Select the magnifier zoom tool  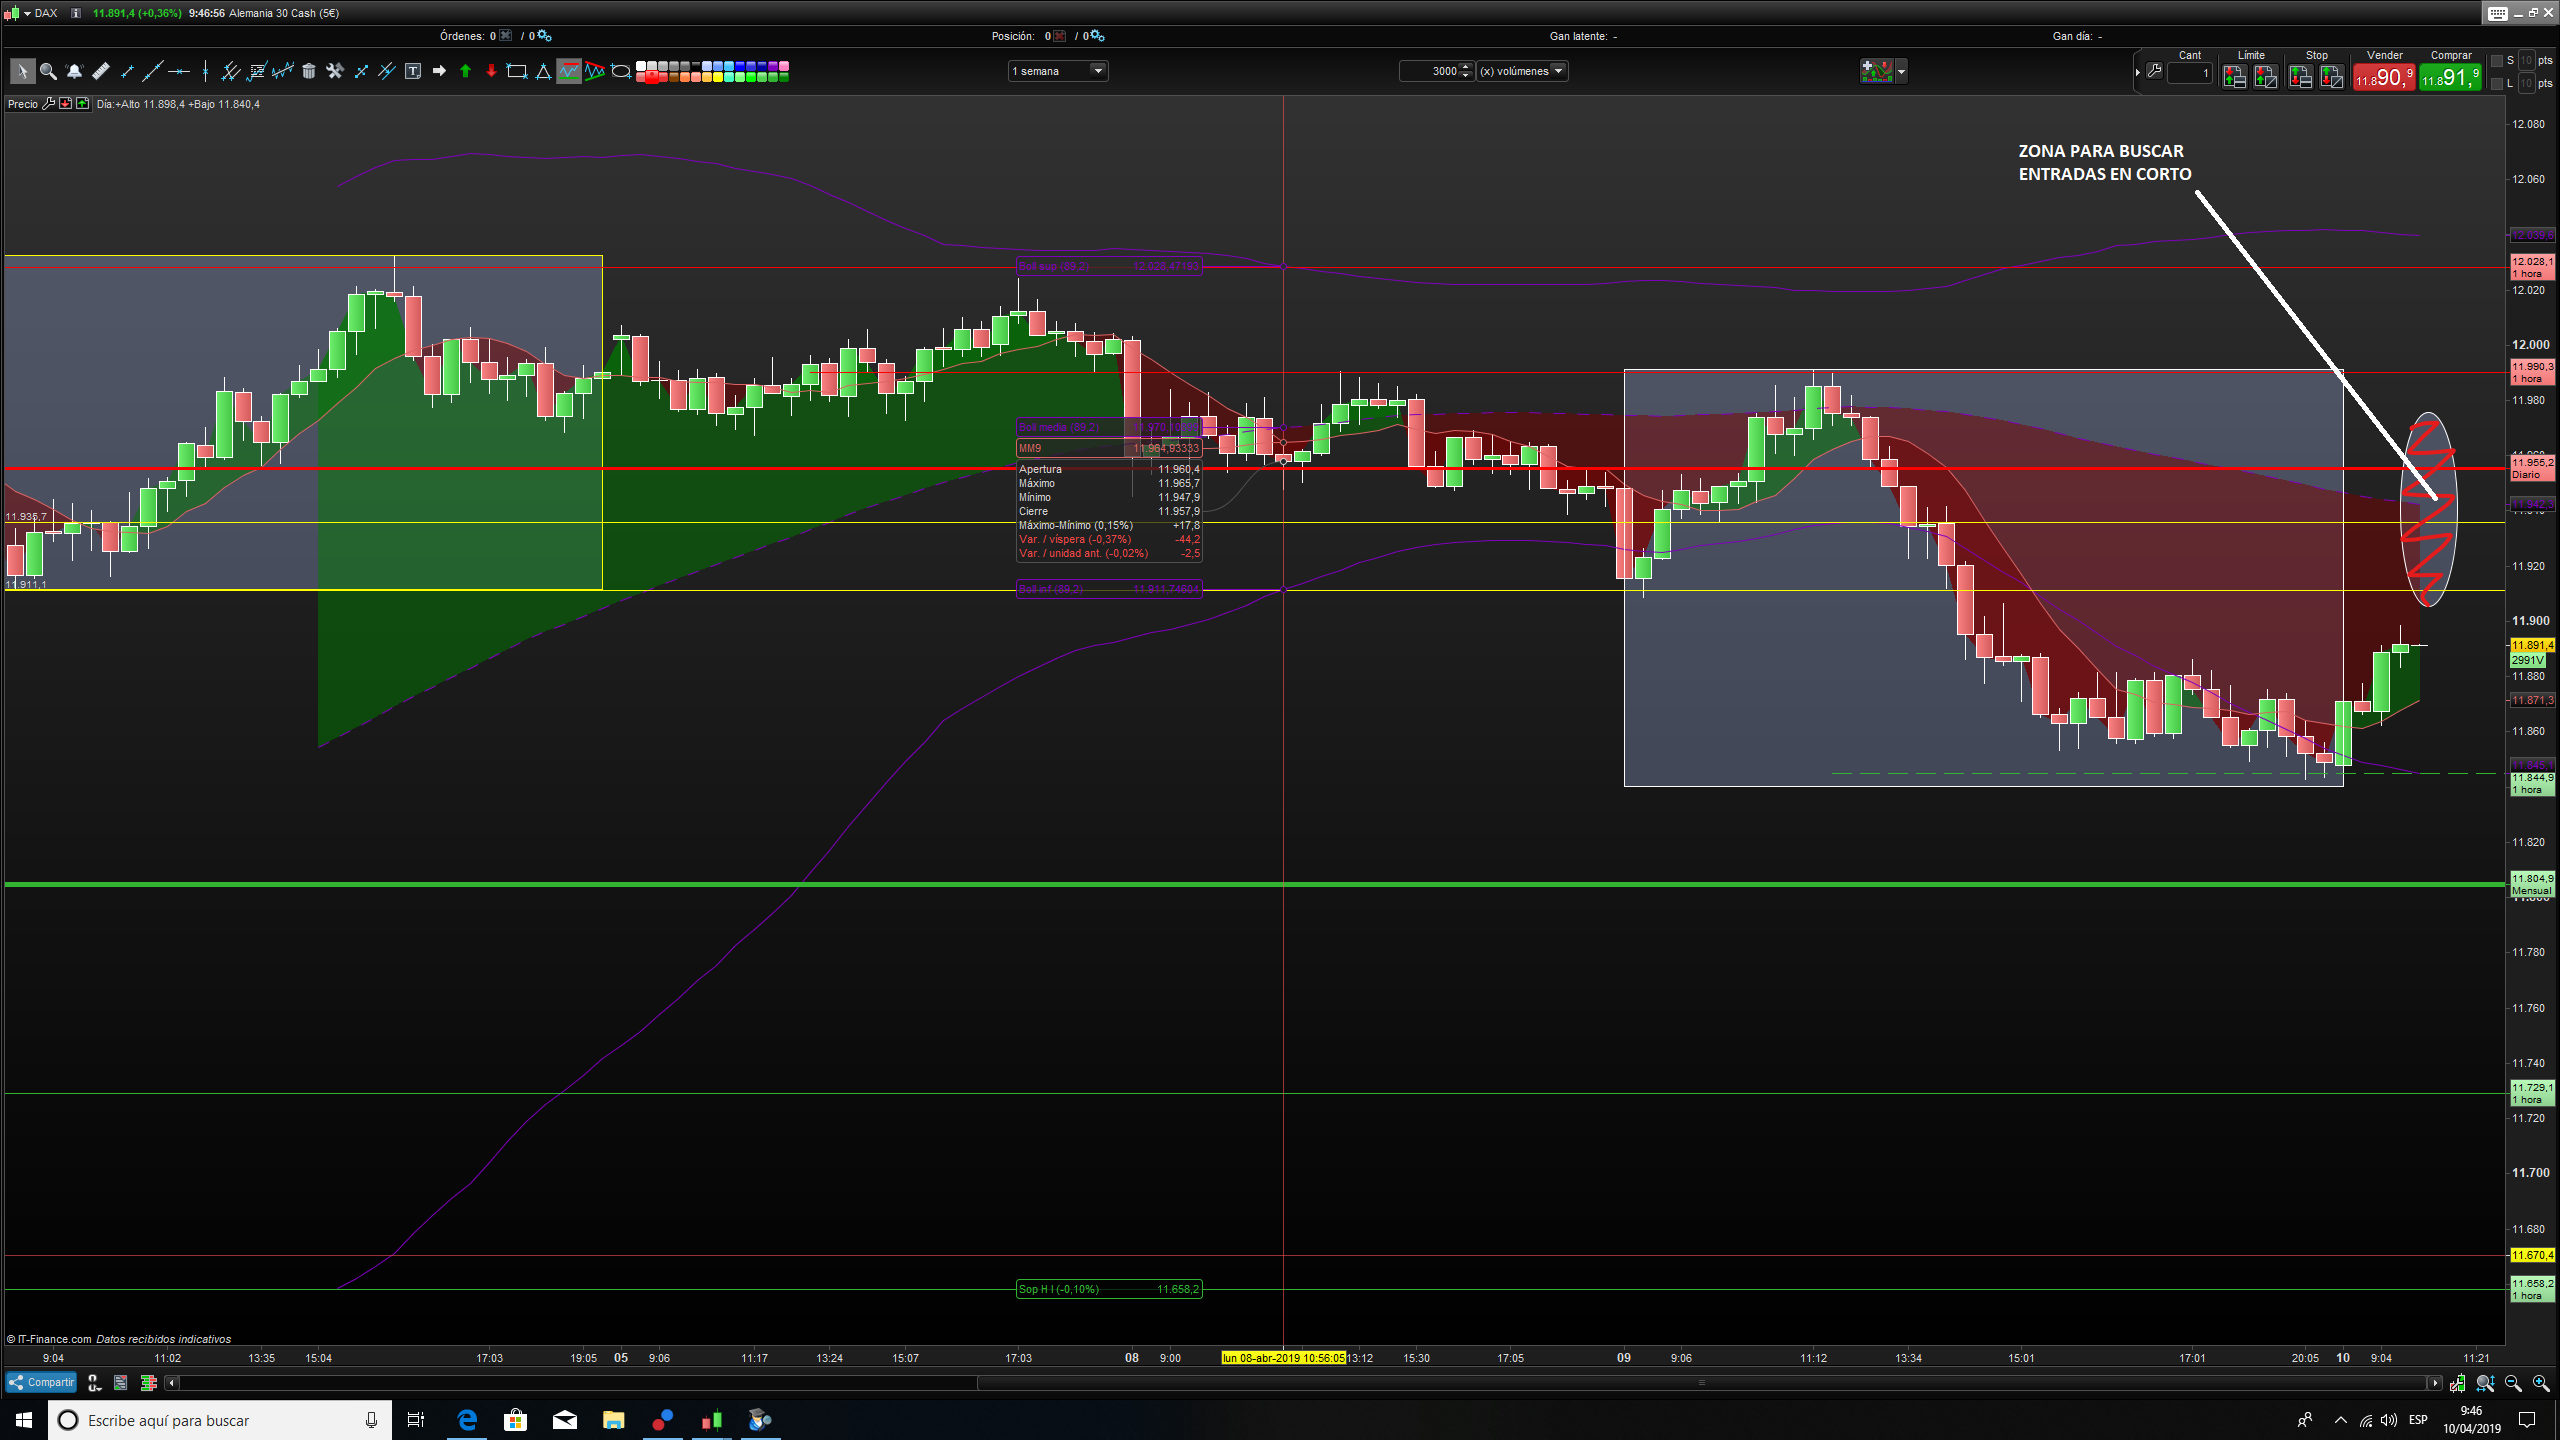(x=47, y=71)
